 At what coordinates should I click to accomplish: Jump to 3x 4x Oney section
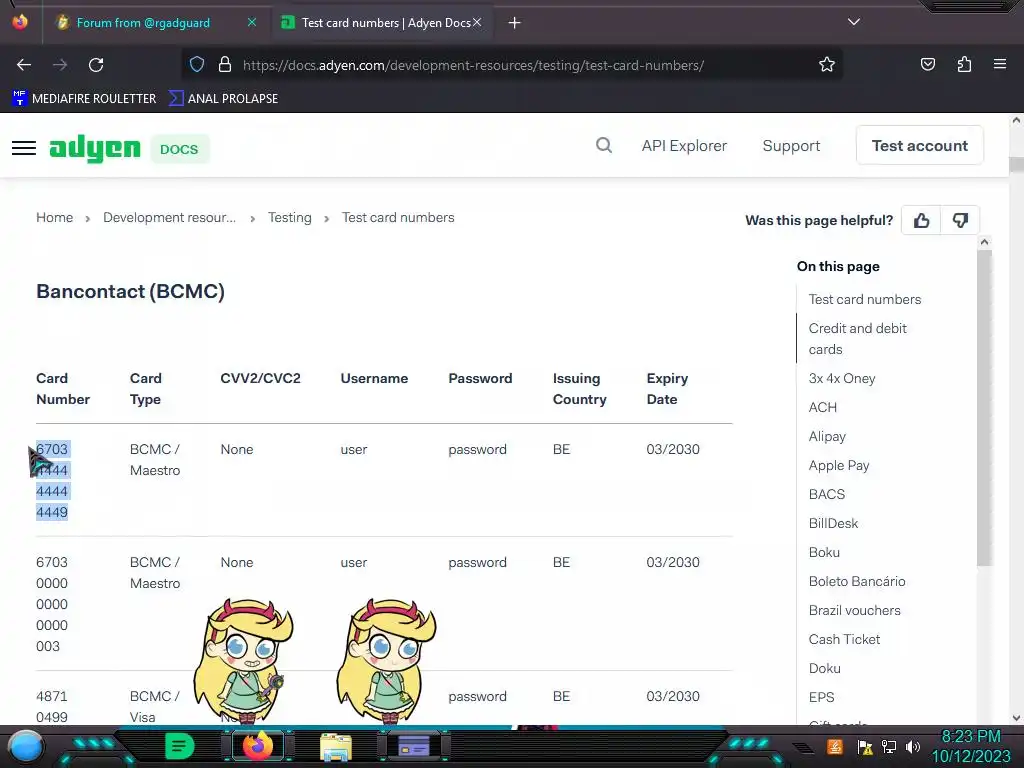coord(842,378)
